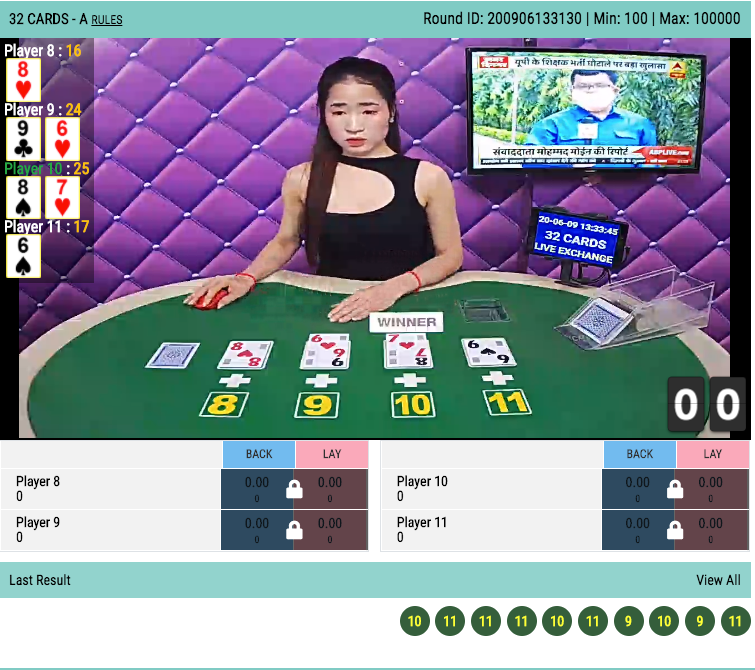Click the lock icon on Player 8 odds

[294, 489]
